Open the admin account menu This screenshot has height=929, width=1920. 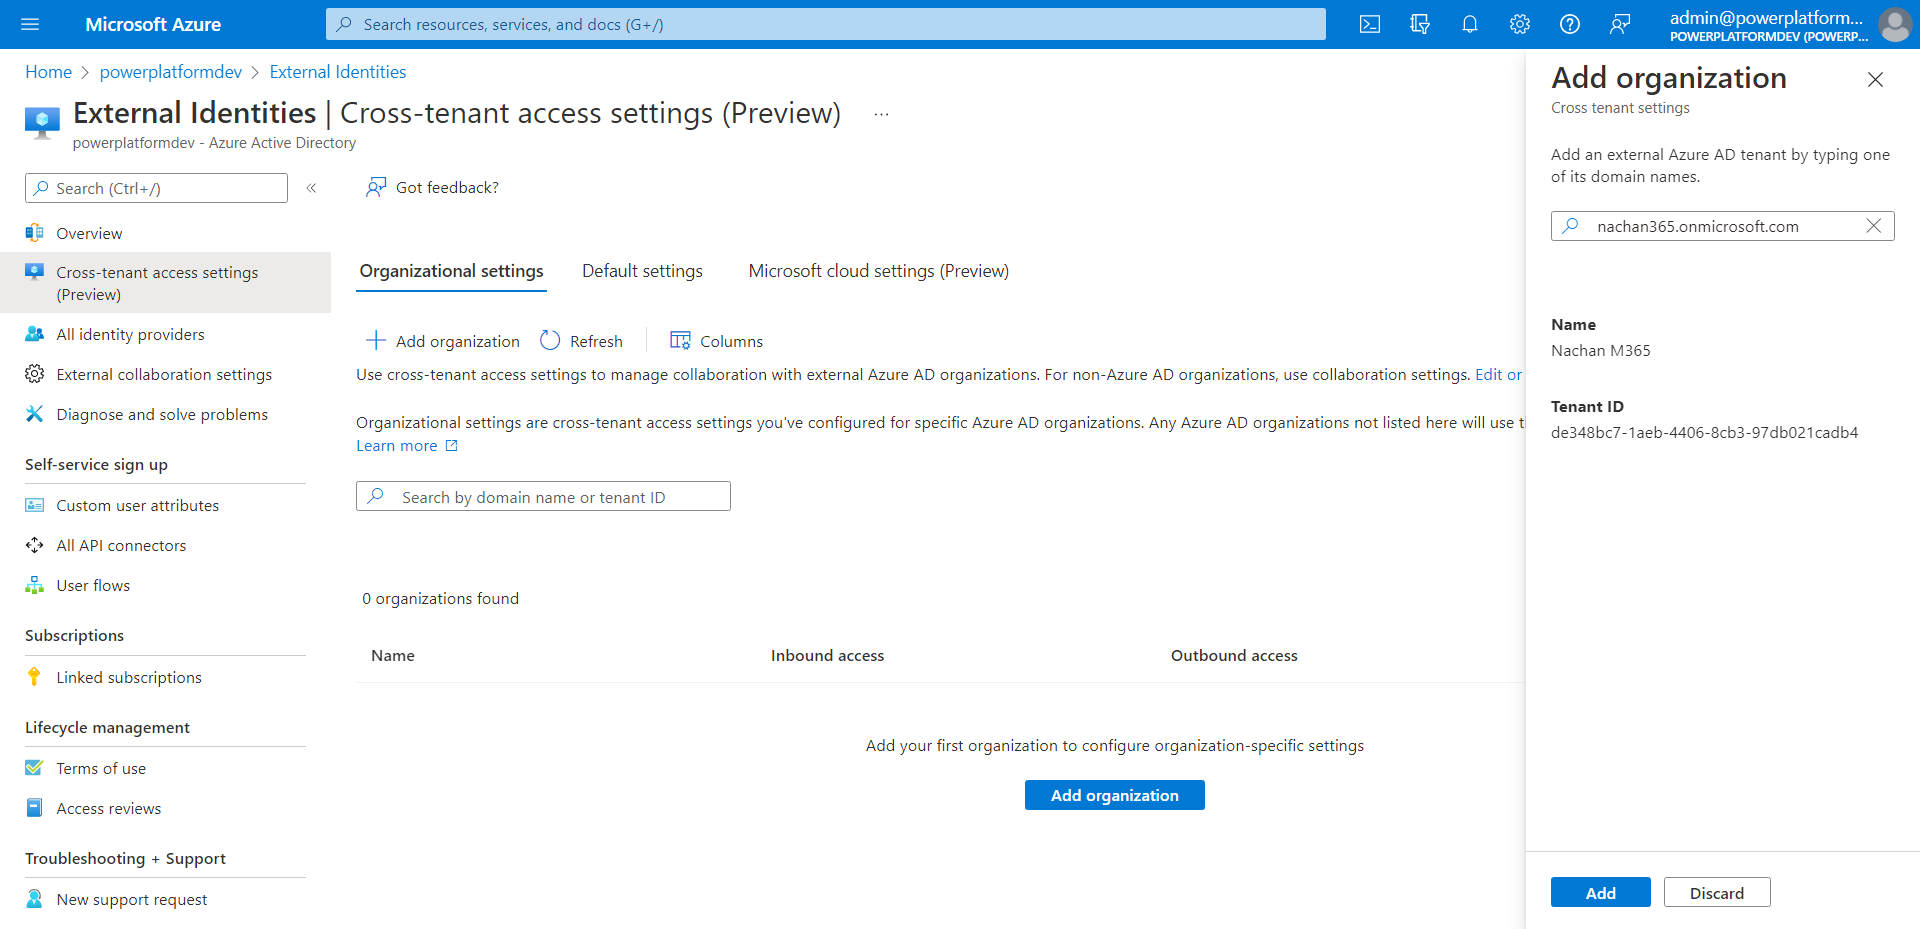tap(1790, 24)
